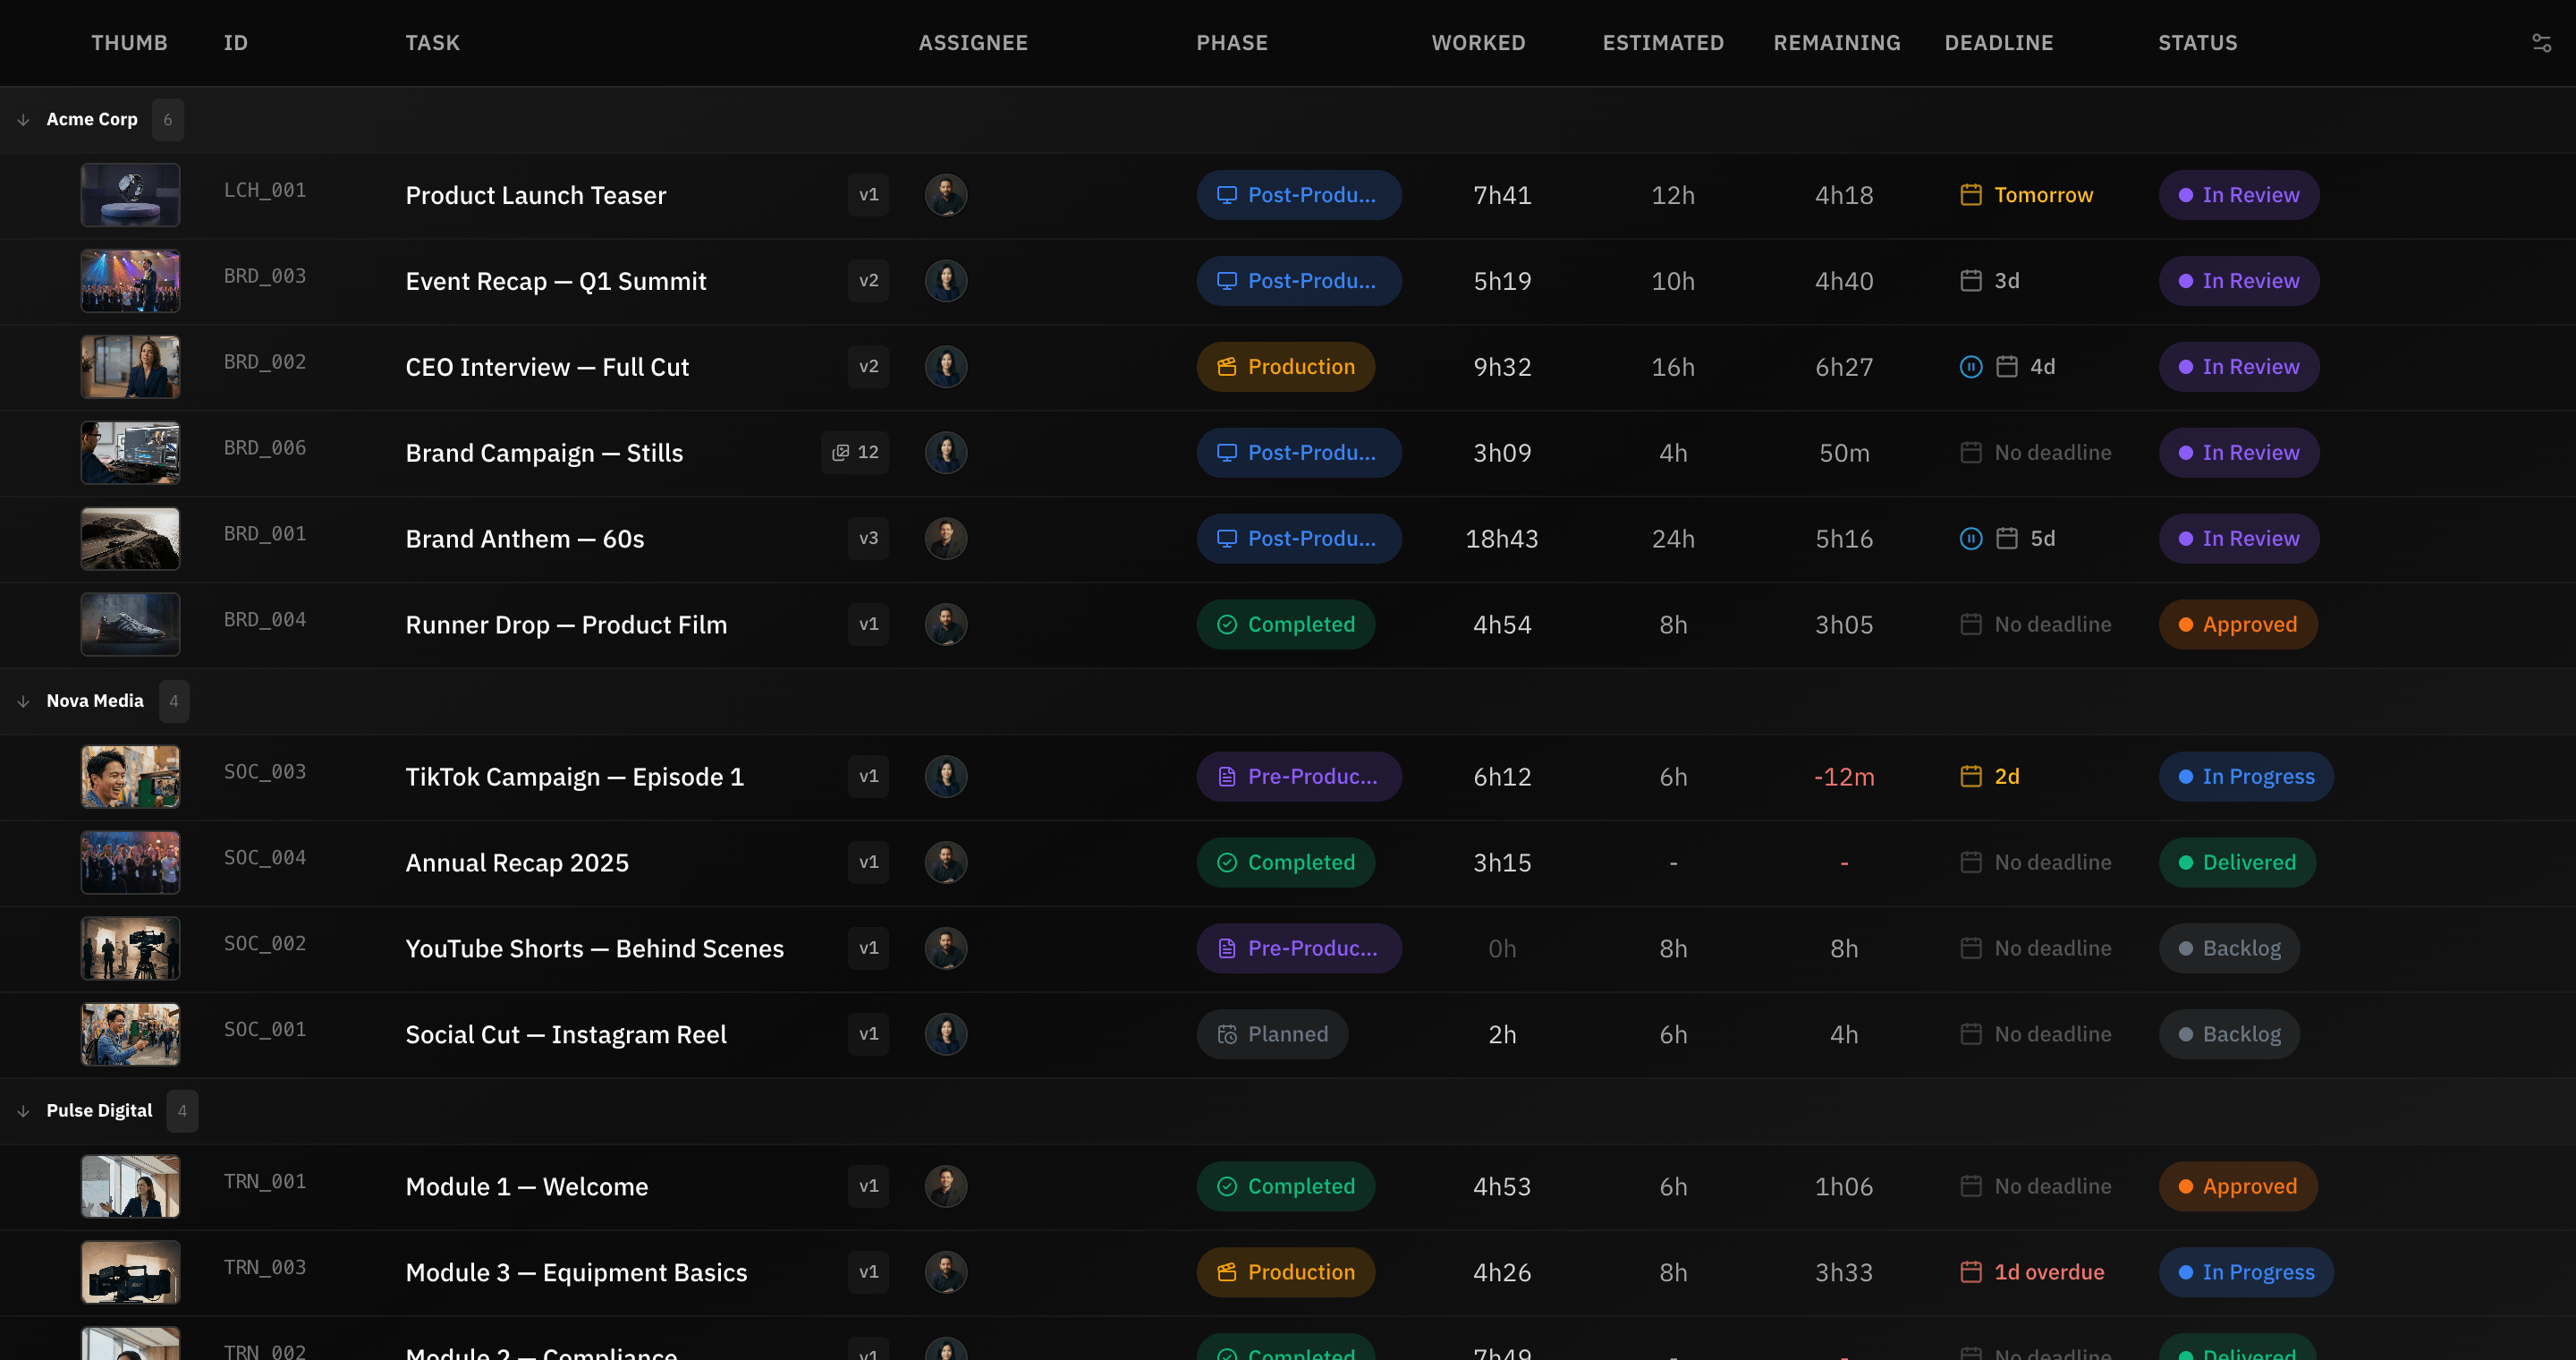Click assignee avatar for Event Recap — Q1 Summit
The image size is (2576, 1360).
tap(945, 281)
